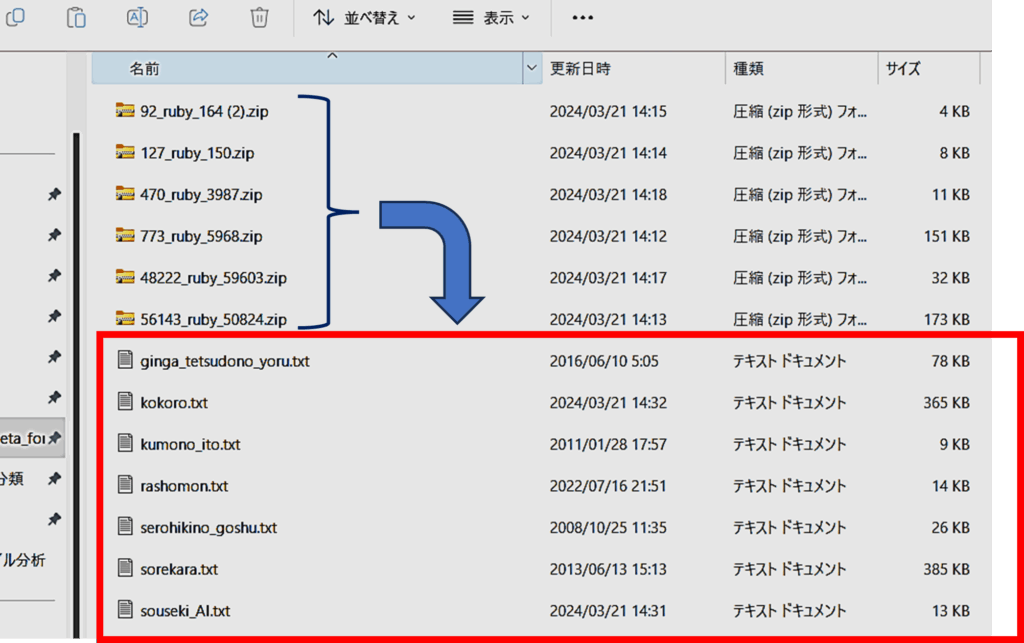Select the kokoro.txt file
The height and width of the screenshot is (643, 1024).
[174, 403]
